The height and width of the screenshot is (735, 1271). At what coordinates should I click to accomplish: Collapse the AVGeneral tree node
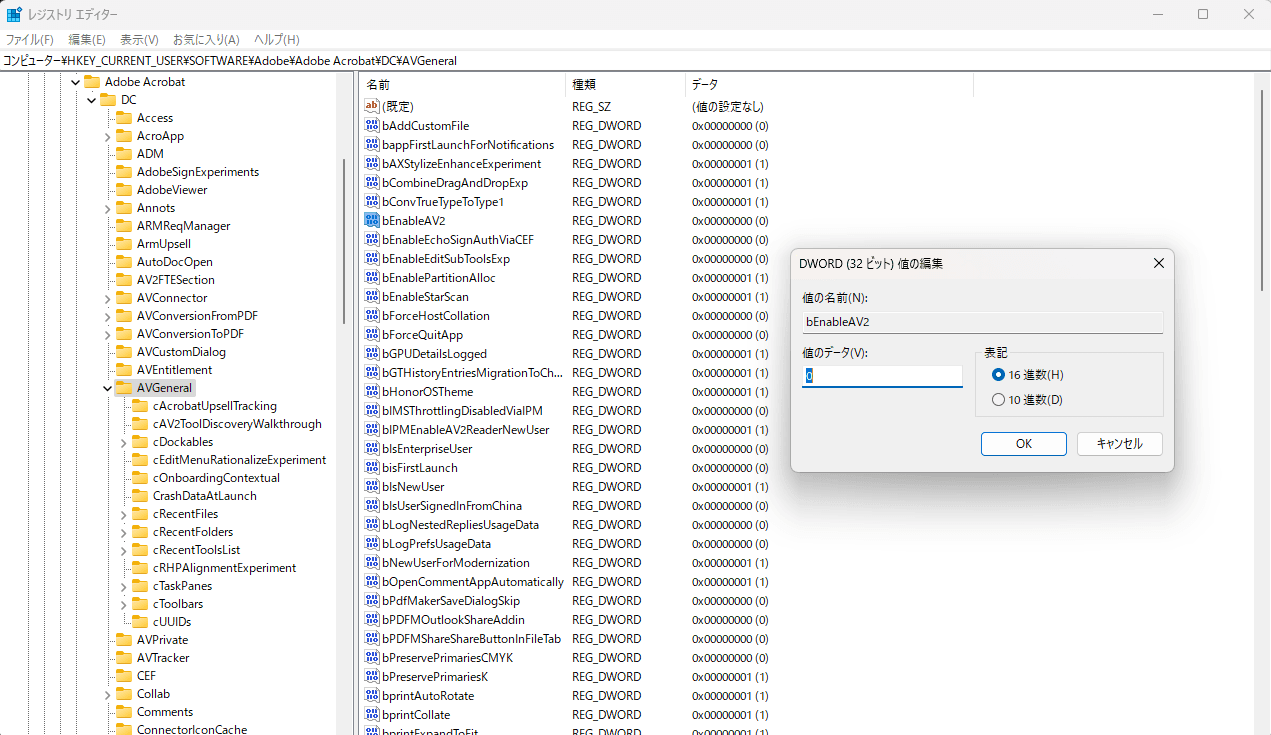[x=107, y=388]
